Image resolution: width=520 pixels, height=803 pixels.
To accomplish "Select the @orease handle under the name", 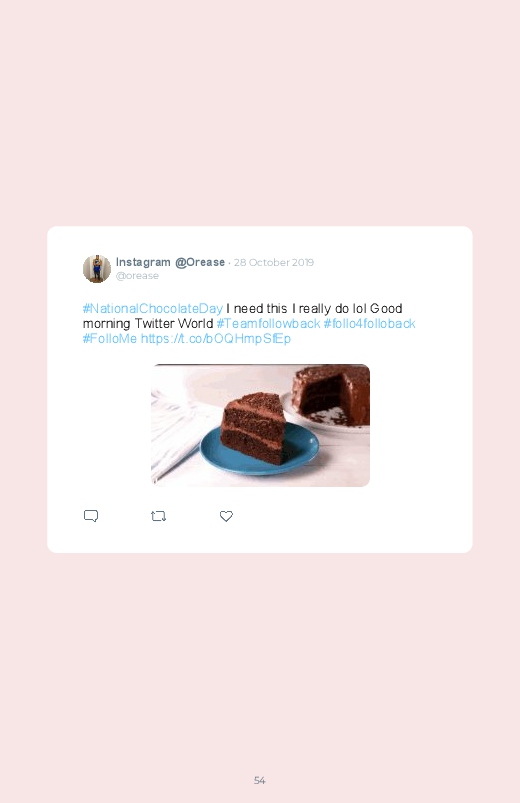I will (137, 276).
